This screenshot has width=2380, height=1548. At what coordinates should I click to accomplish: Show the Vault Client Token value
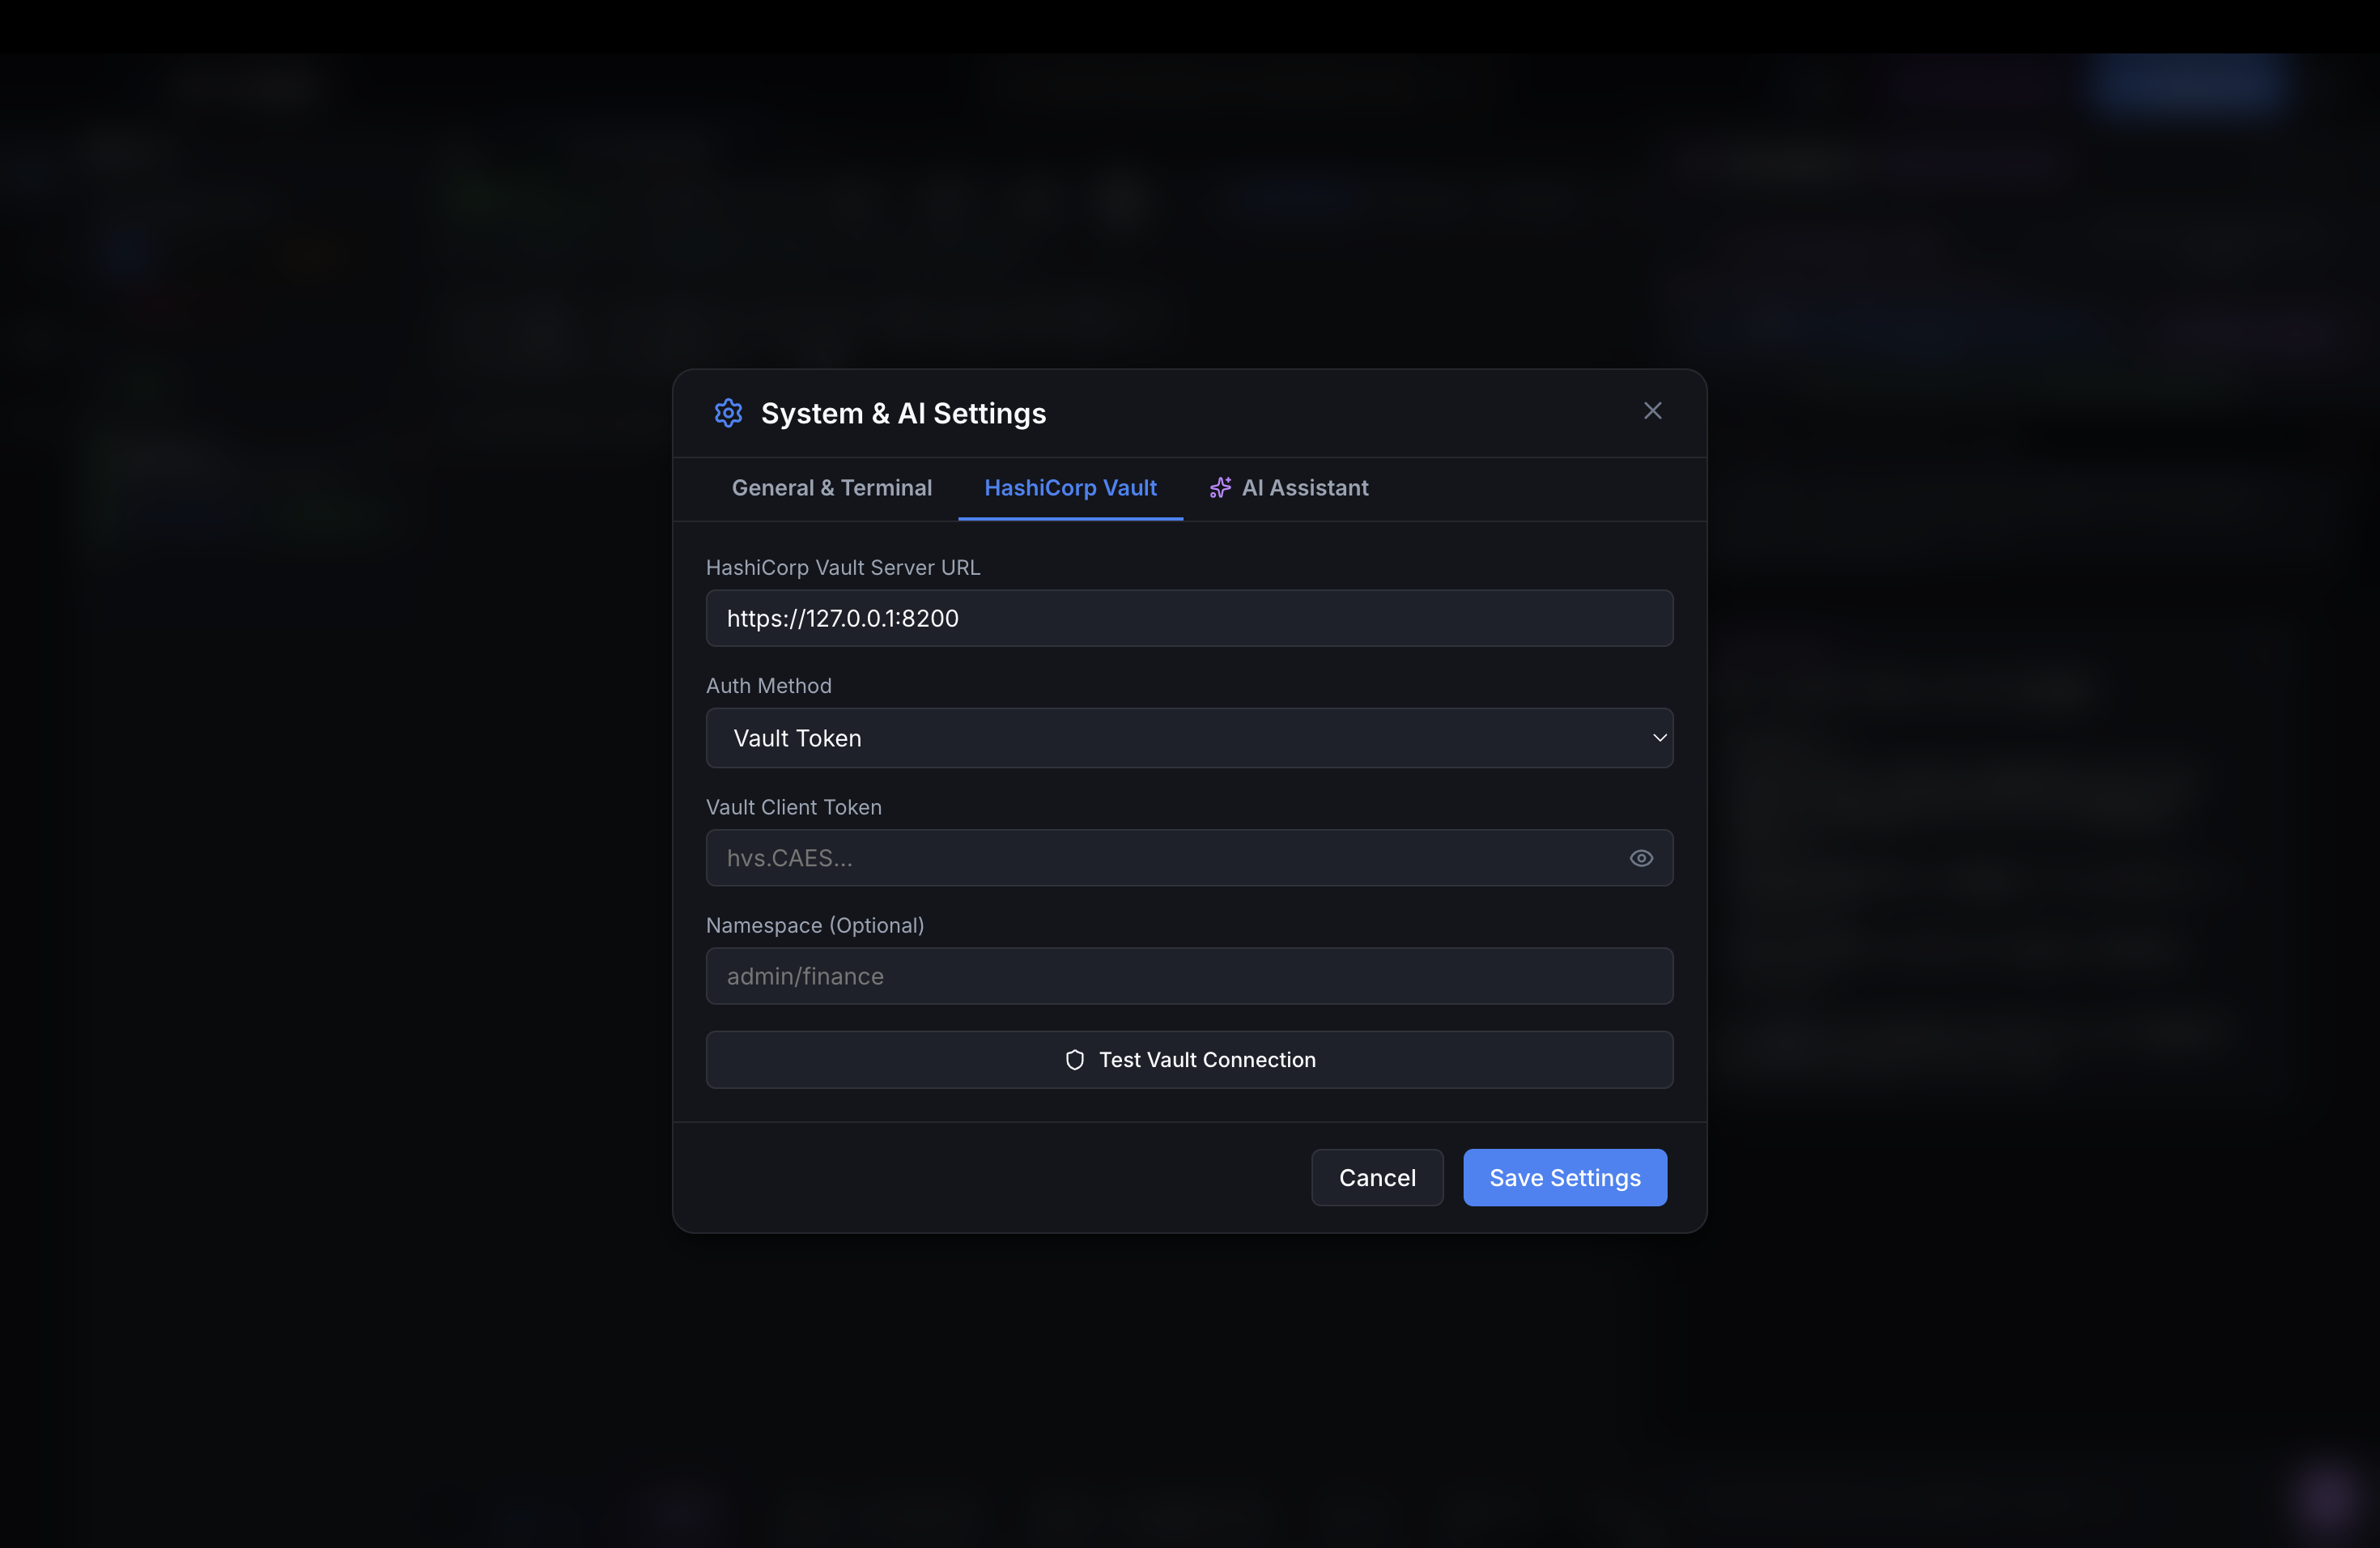(x=1641, y=858)
